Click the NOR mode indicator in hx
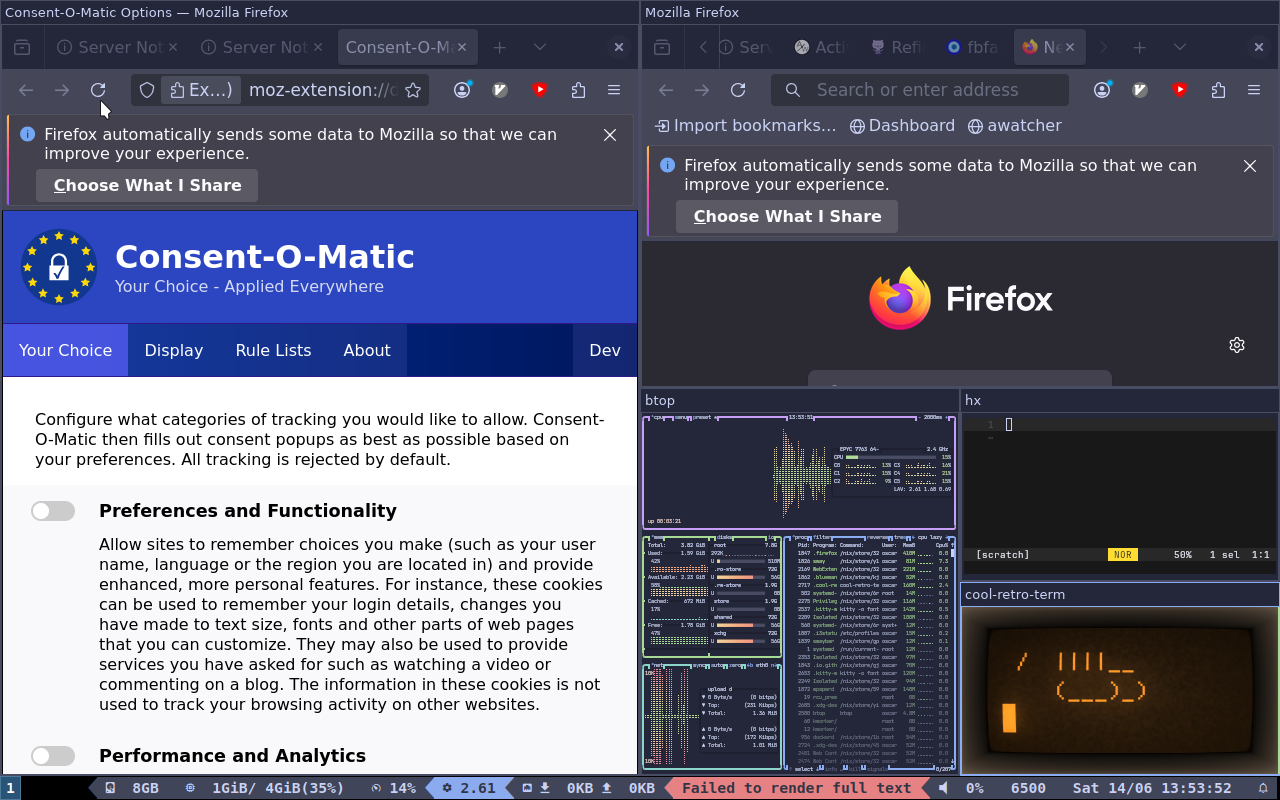Screen dimensions: 1280x800 1122,554
